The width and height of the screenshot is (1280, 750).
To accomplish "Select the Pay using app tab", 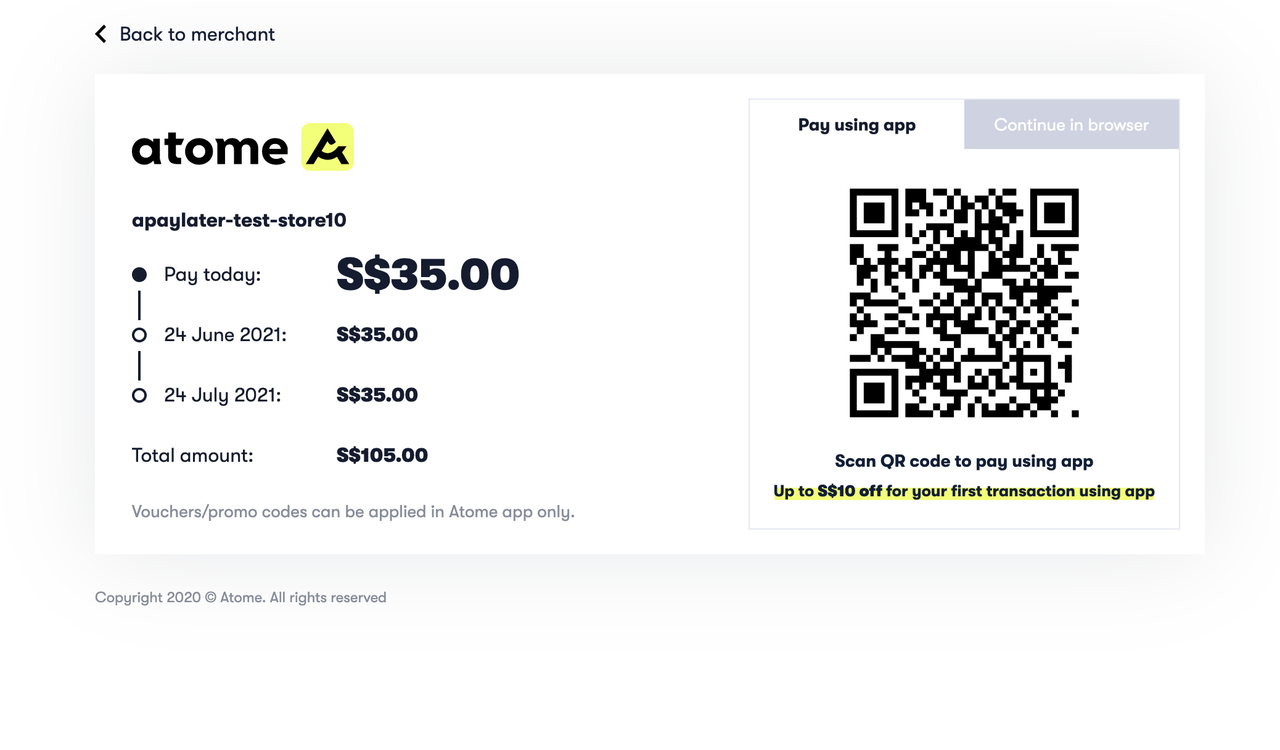I will [x=856, y=124].
